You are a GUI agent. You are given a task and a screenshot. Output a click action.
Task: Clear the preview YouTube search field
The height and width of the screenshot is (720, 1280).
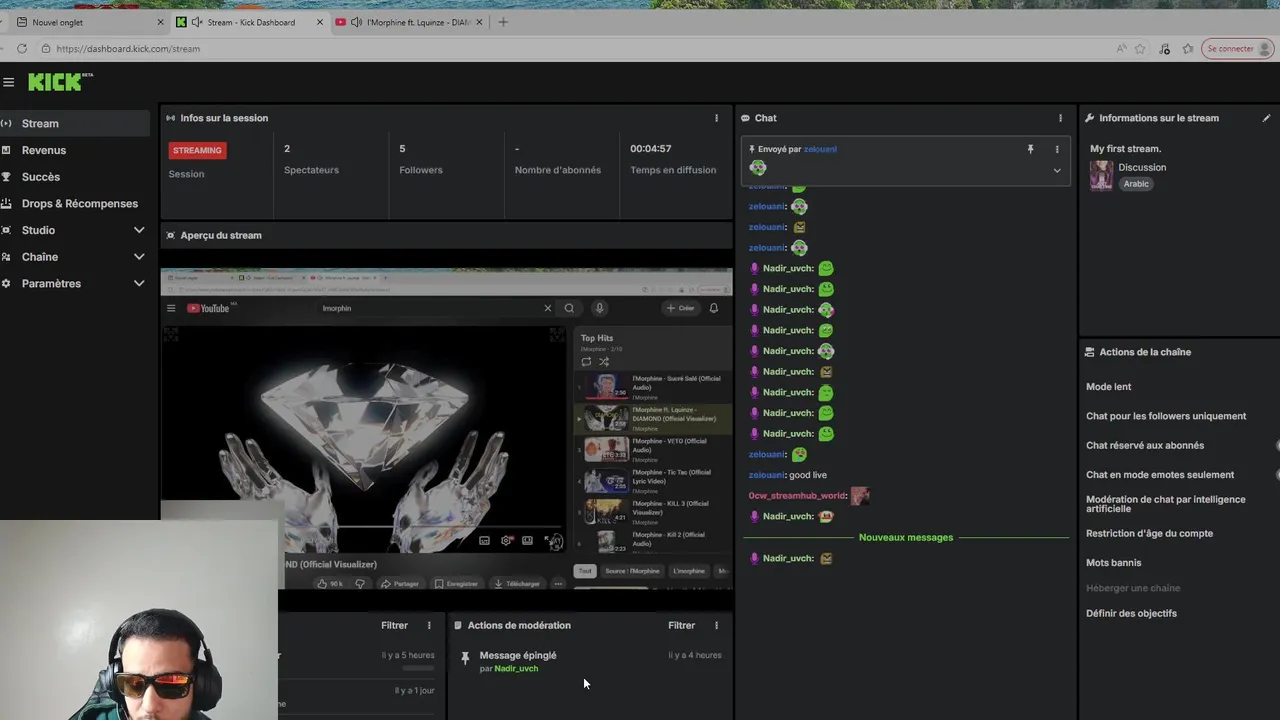pyautogui.click(x=547, y=308)
